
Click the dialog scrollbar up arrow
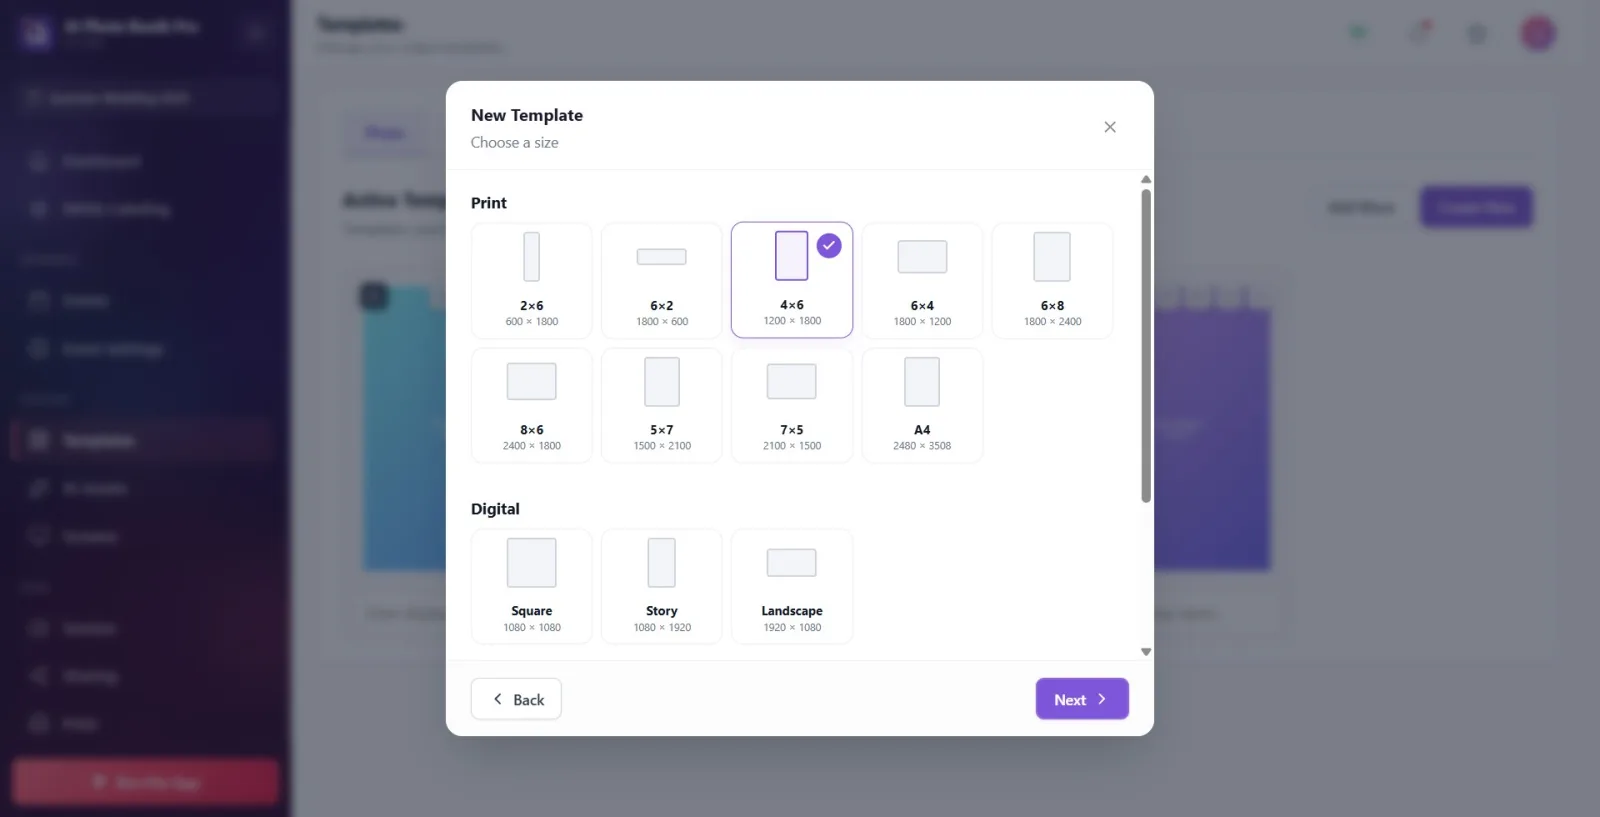[1146, 180]
